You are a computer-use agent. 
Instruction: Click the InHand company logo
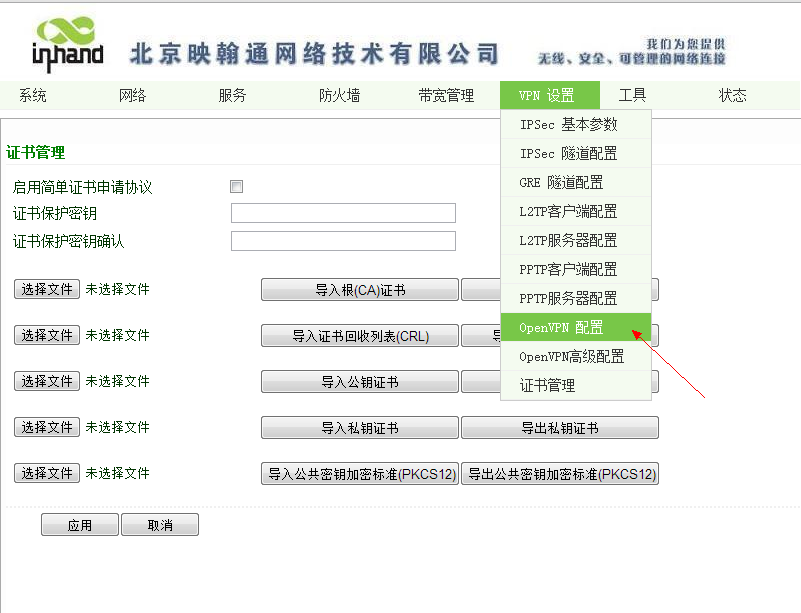click(67, 45)
